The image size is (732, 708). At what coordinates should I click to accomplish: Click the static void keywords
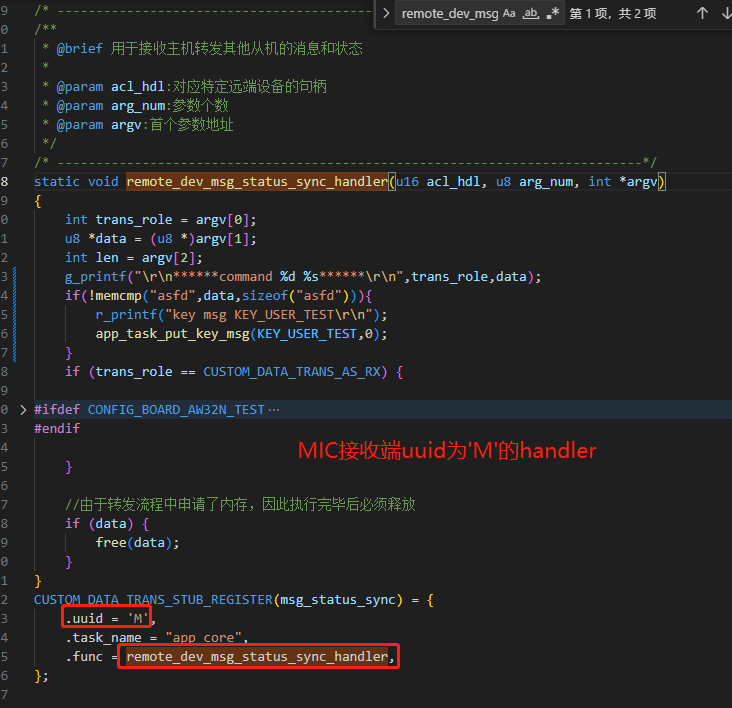(76, 181)
